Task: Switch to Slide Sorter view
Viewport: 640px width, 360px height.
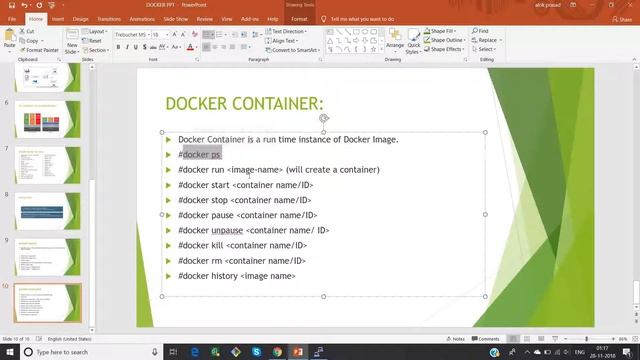Action: tap(527, 339)
